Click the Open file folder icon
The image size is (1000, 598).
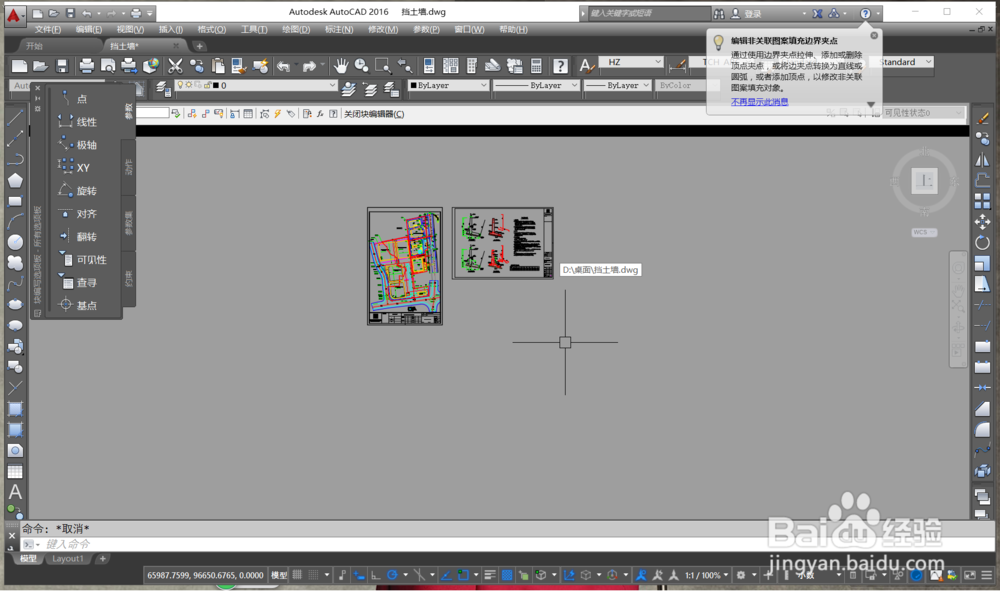40,66
